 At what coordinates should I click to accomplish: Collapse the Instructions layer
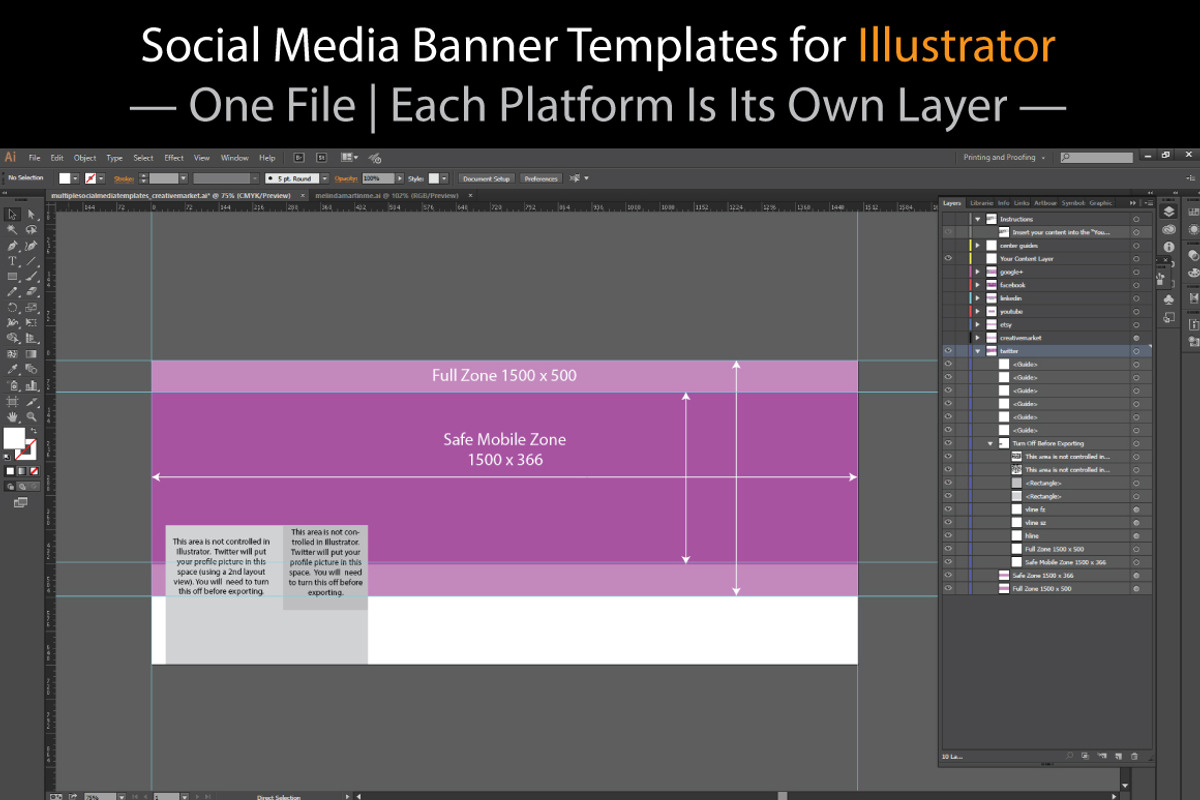click(978, 219)
